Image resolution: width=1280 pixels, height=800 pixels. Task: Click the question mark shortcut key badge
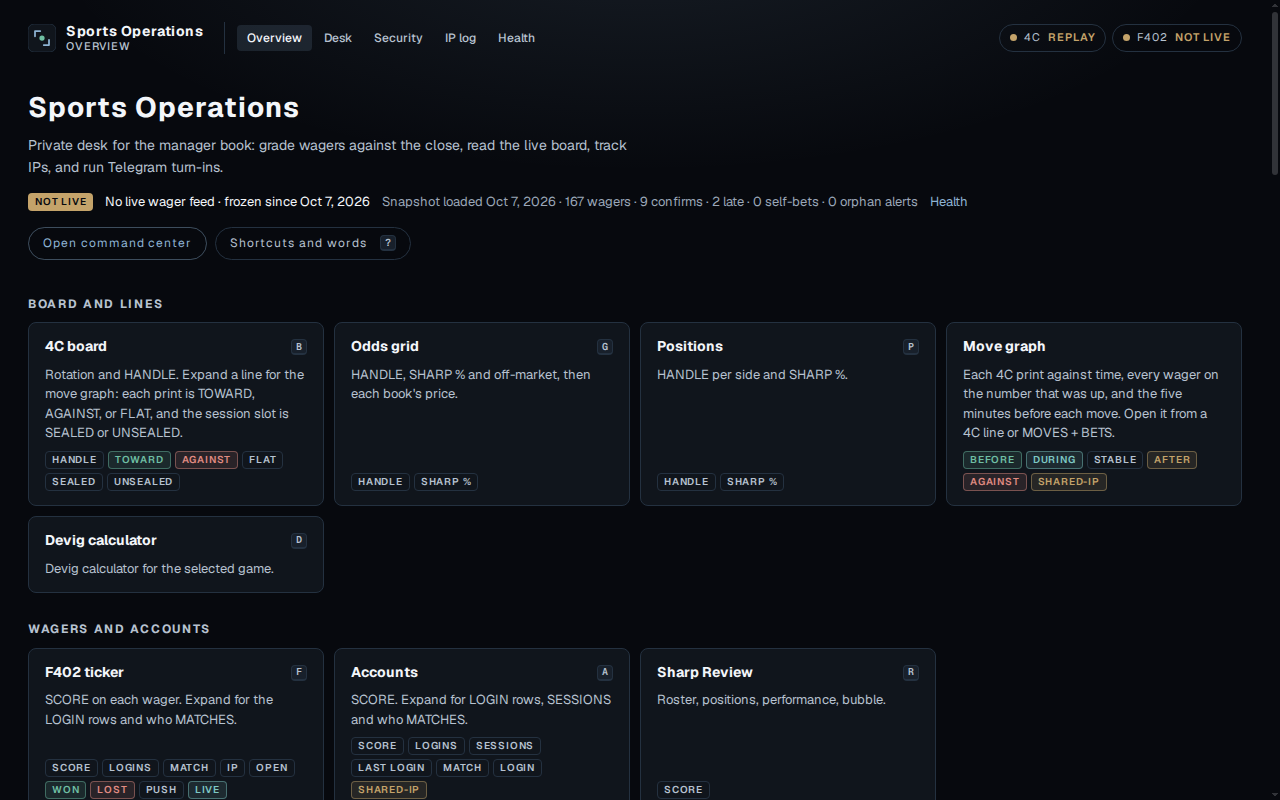pyautogui.click(x=388, y=243)
